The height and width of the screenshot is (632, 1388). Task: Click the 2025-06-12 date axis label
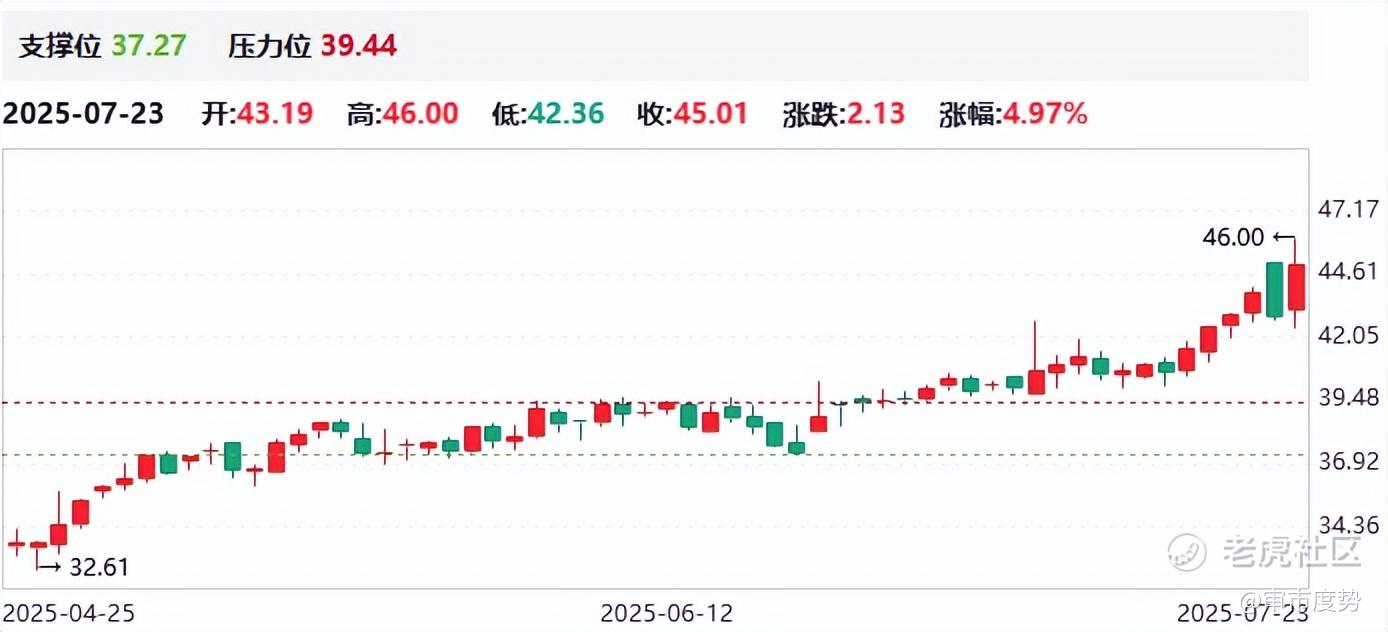(667, 612)
